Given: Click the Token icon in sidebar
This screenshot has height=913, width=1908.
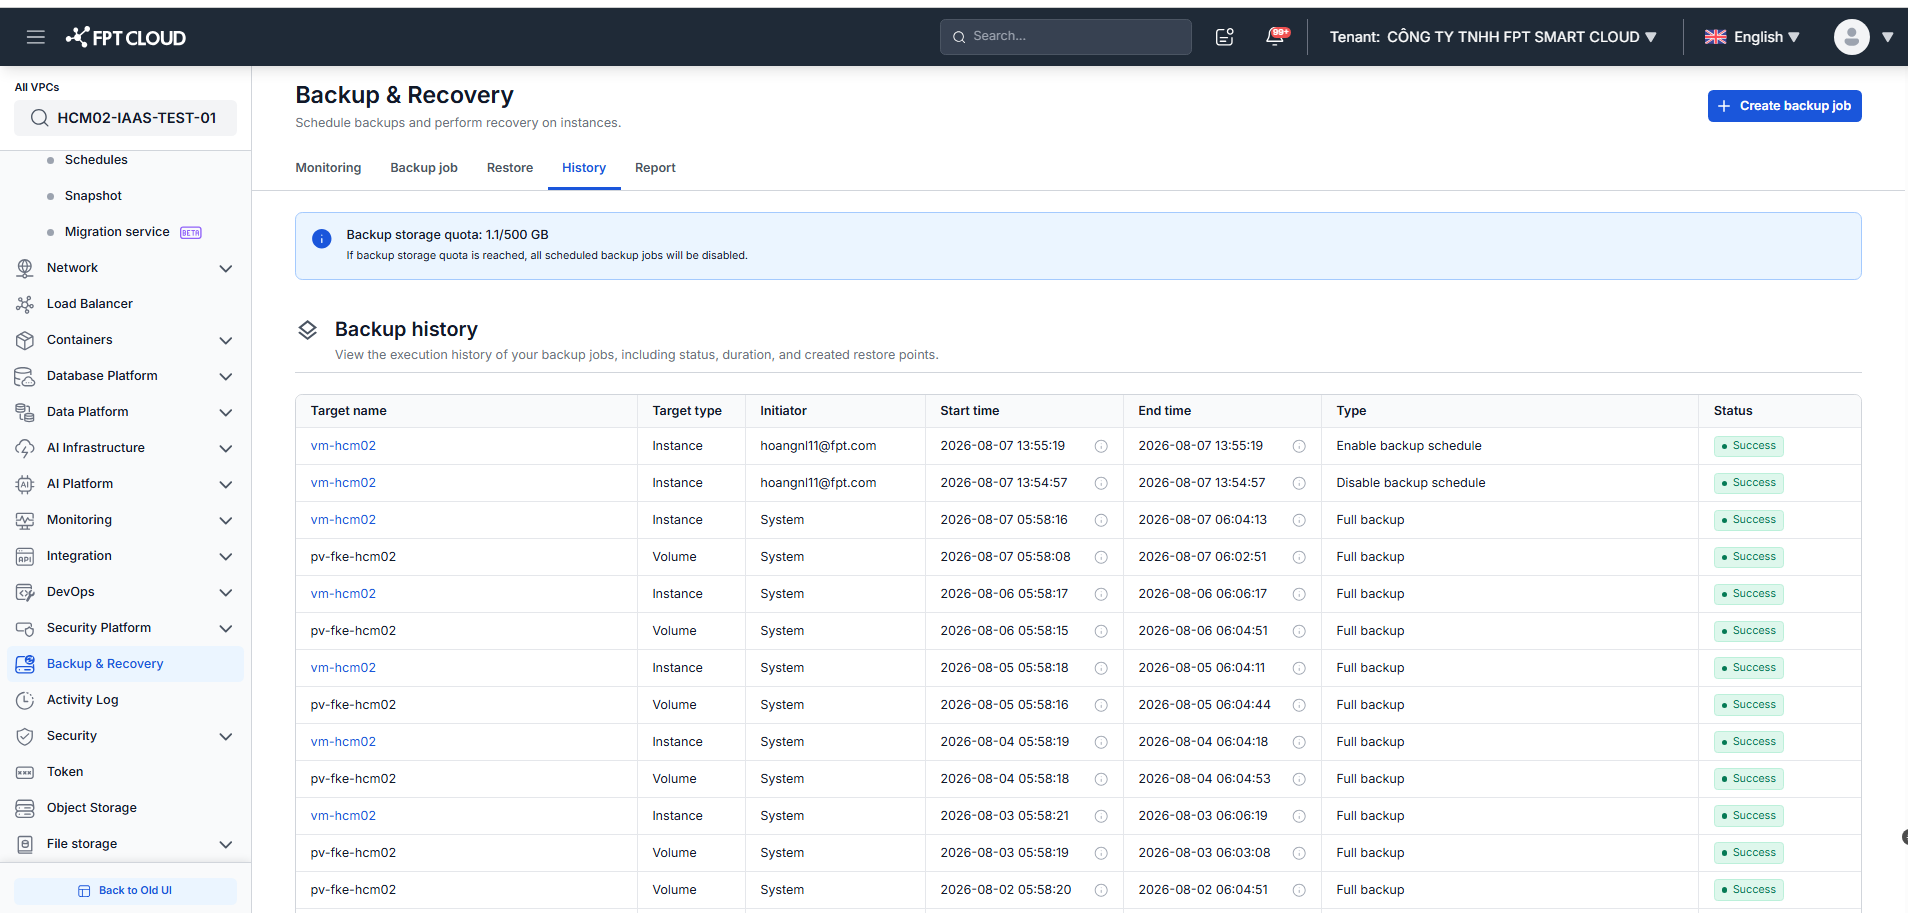Looking at the screenshot, I should [25, 772].
